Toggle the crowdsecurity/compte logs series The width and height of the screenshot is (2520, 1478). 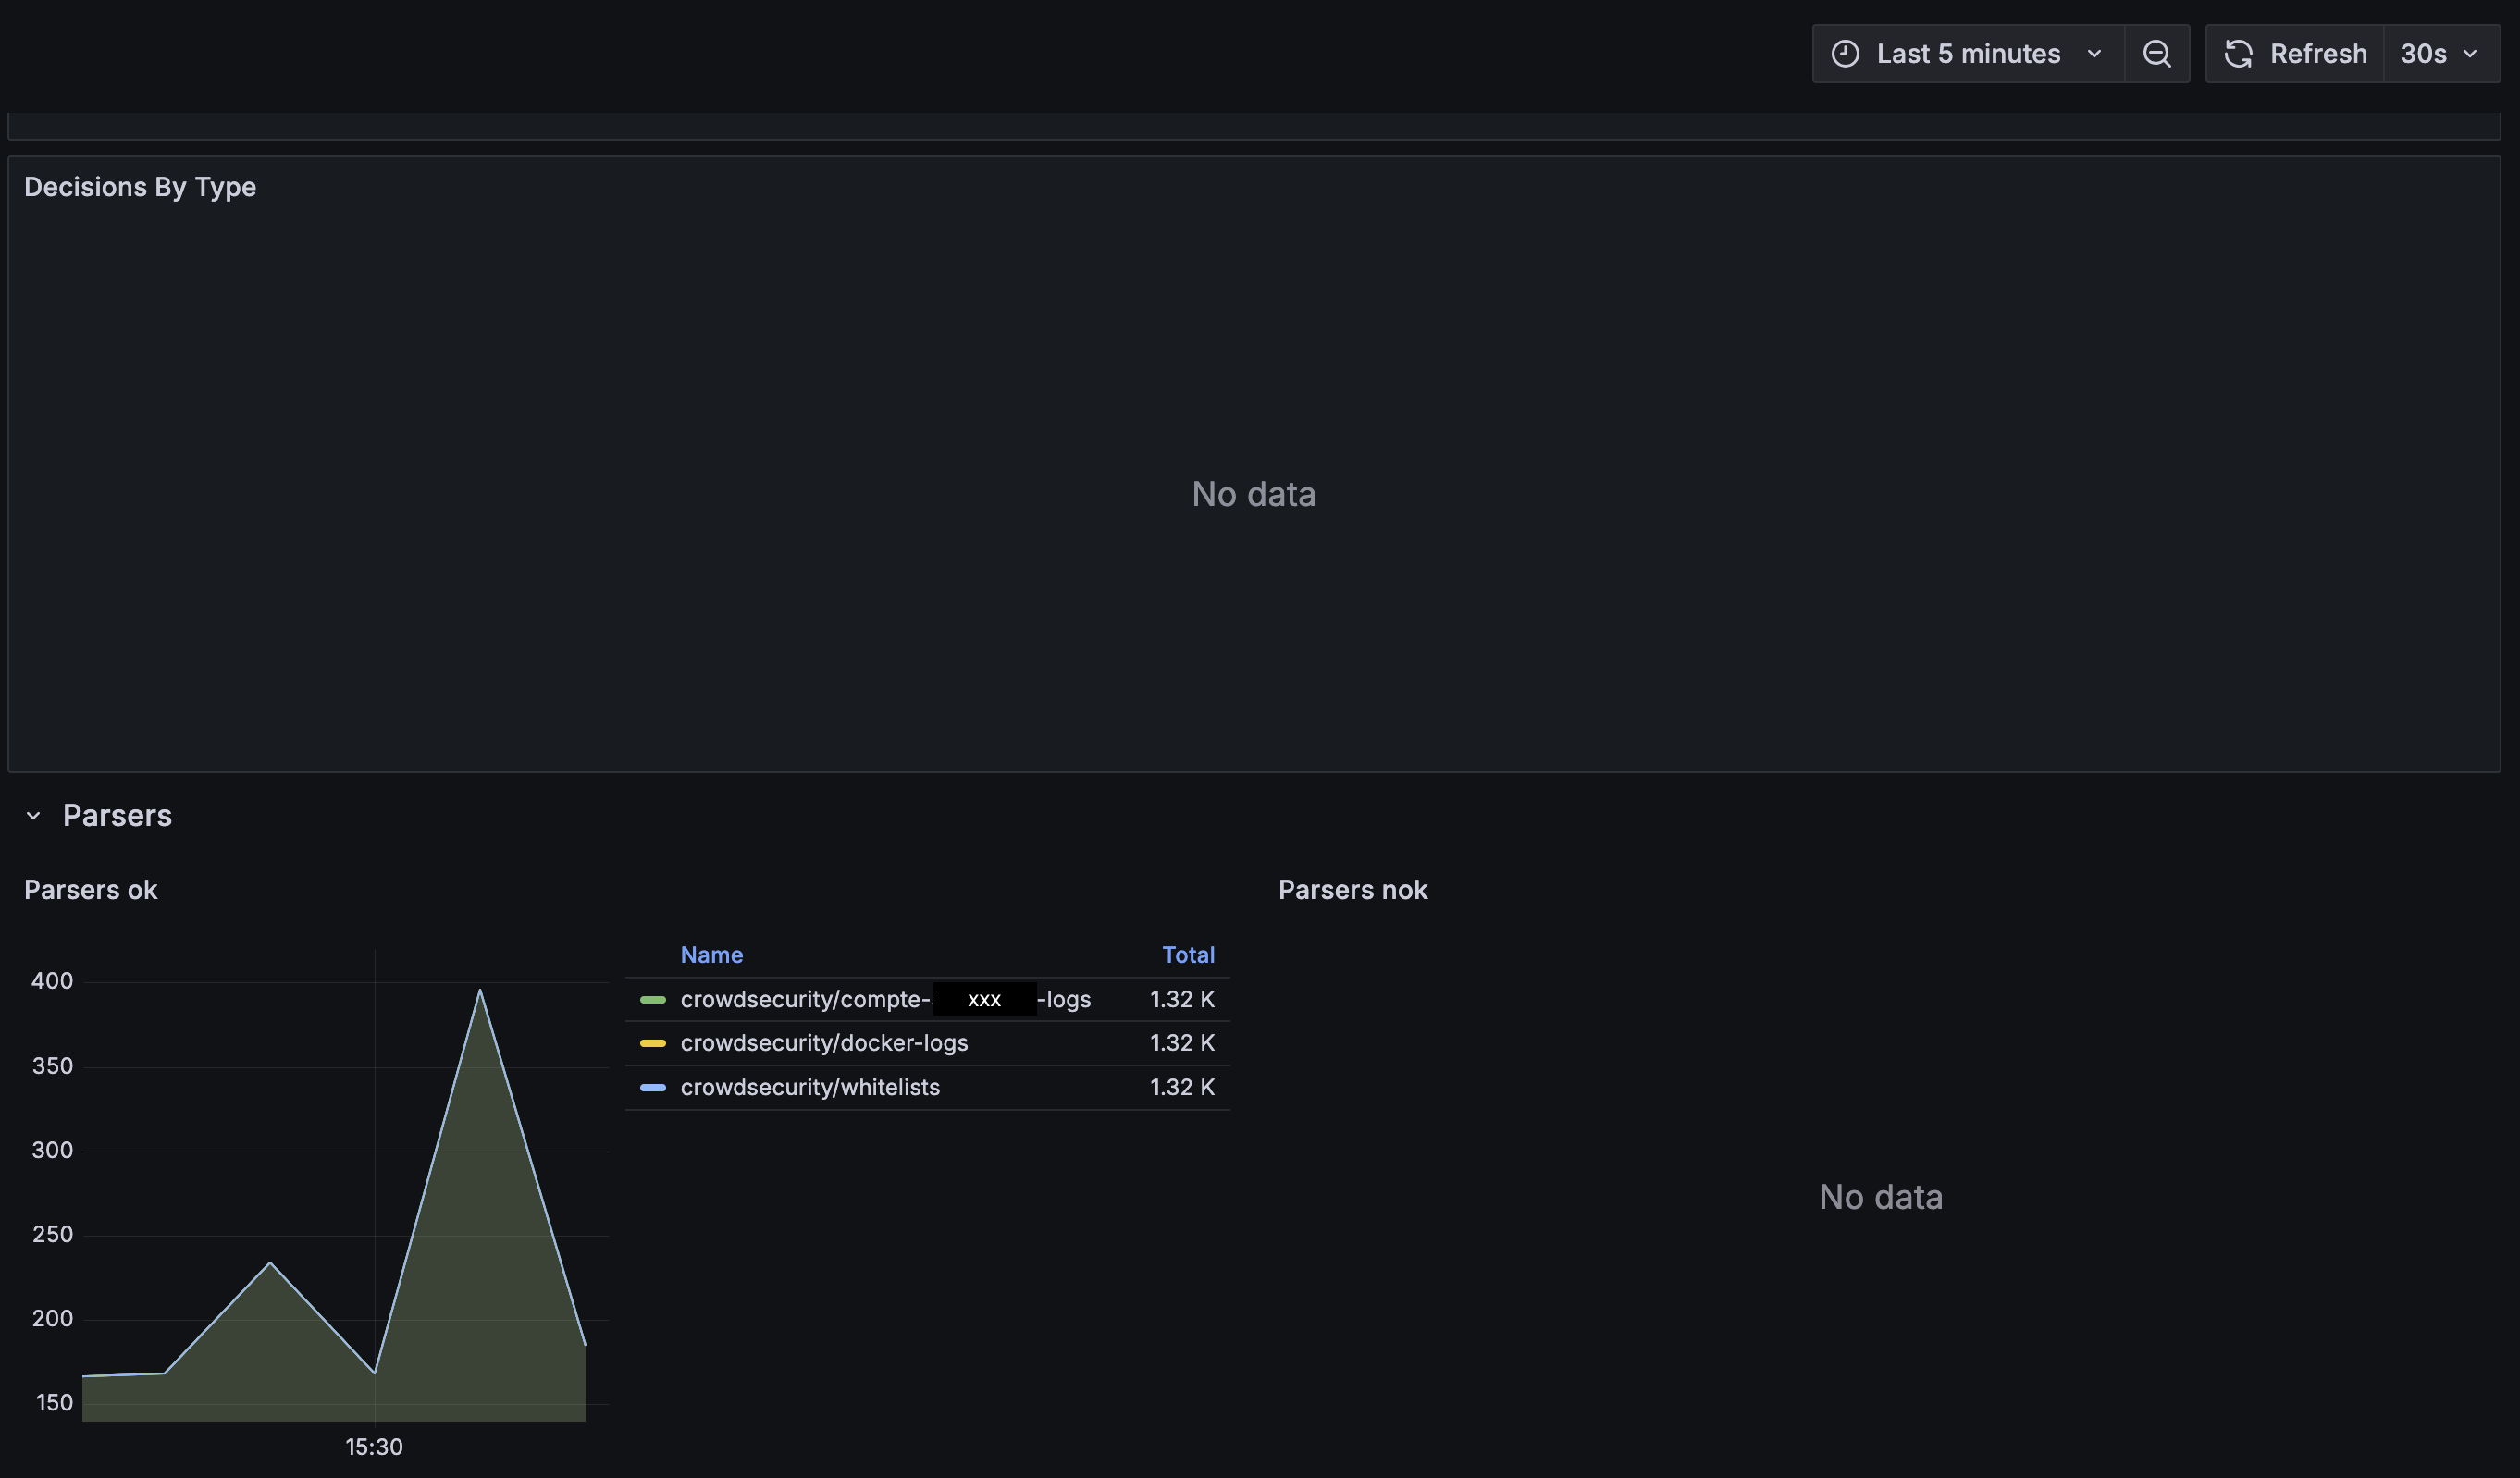click(805, 999)
